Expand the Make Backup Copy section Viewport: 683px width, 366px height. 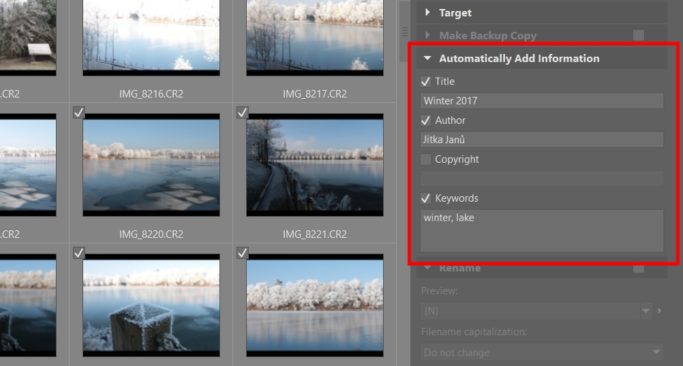pyautogui.click(x=427, y=35)
